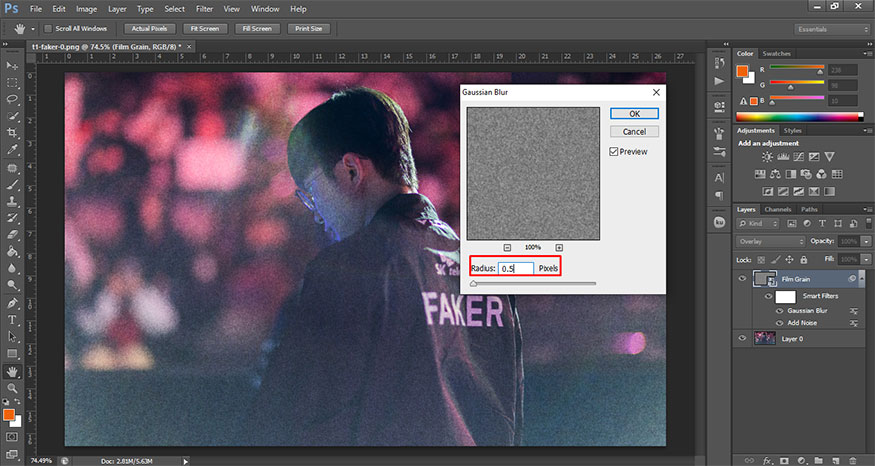The width and height of the screenshot is (875, 466).
Task: Click the Radius slider in Gaussian Blur
Action: 532,284
